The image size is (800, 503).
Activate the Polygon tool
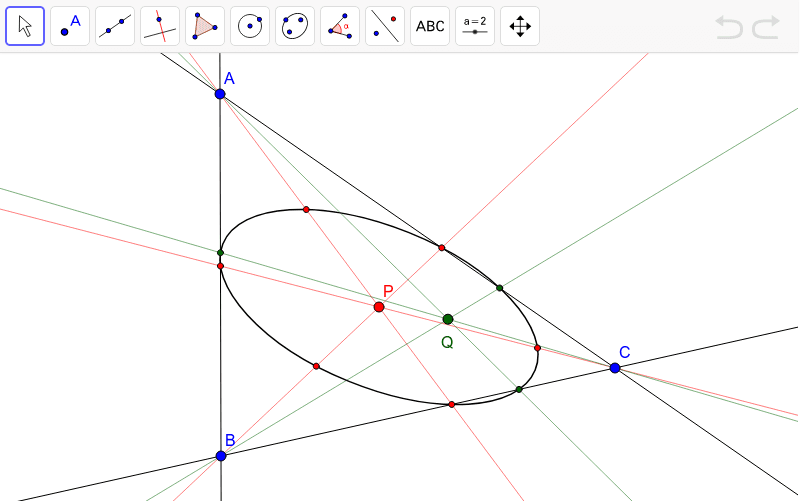tap(205, 26)
